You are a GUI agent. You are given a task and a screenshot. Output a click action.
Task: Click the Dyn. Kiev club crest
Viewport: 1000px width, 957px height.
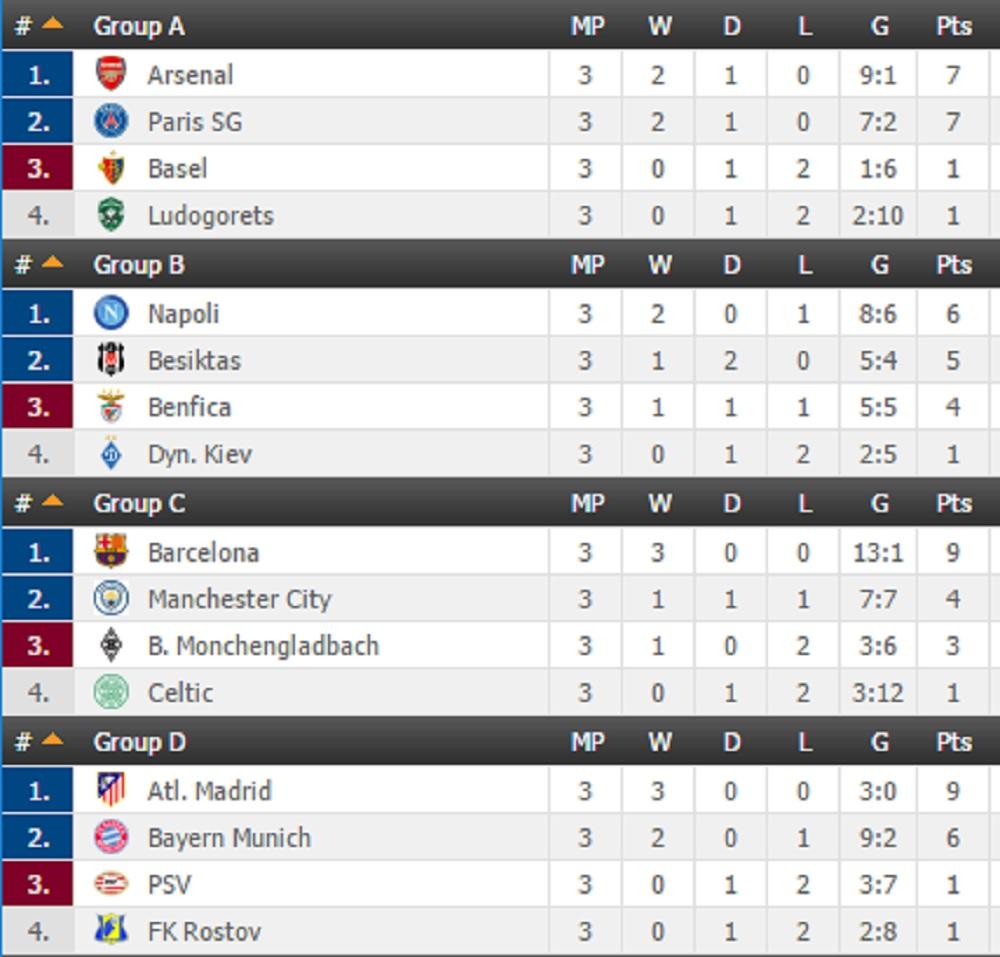(x=111, y=454)
